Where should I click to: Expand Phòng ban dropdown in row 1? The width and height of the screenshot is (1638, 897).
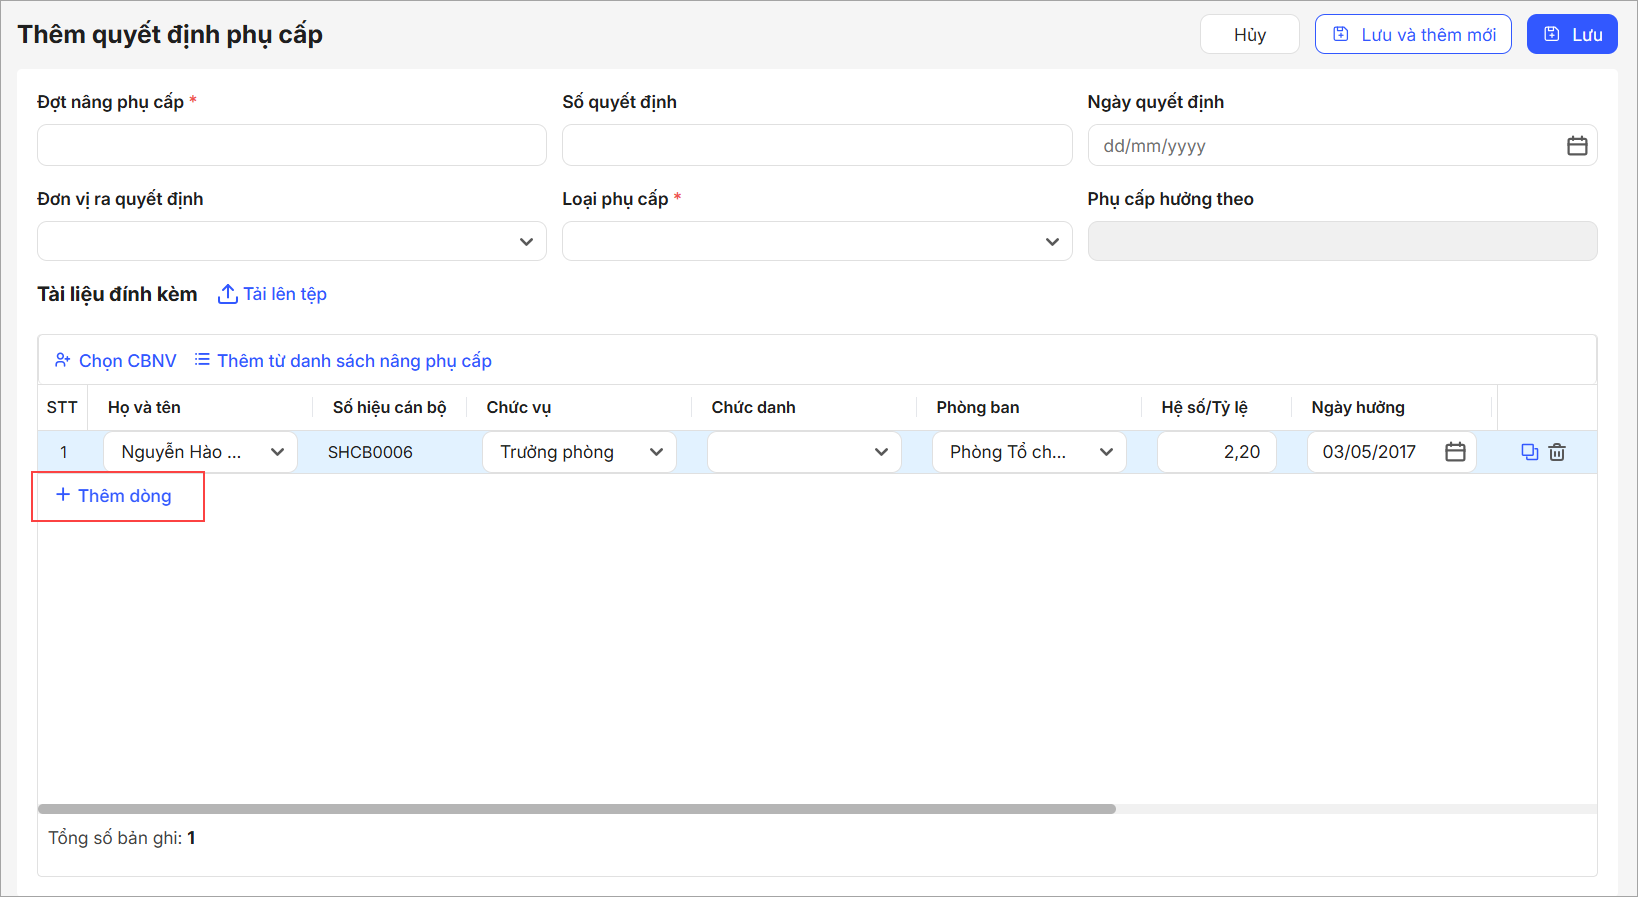(x=1106, y=452)
